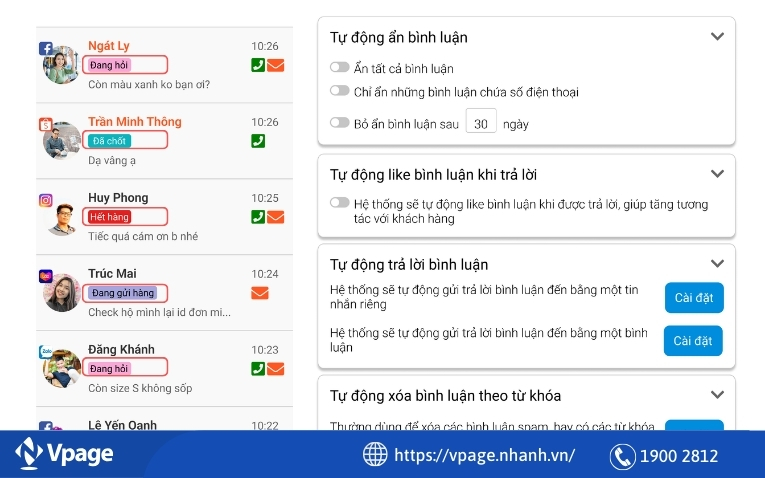
Task: Open the mail icon for Trúc Mai
Action: (260, 293)
